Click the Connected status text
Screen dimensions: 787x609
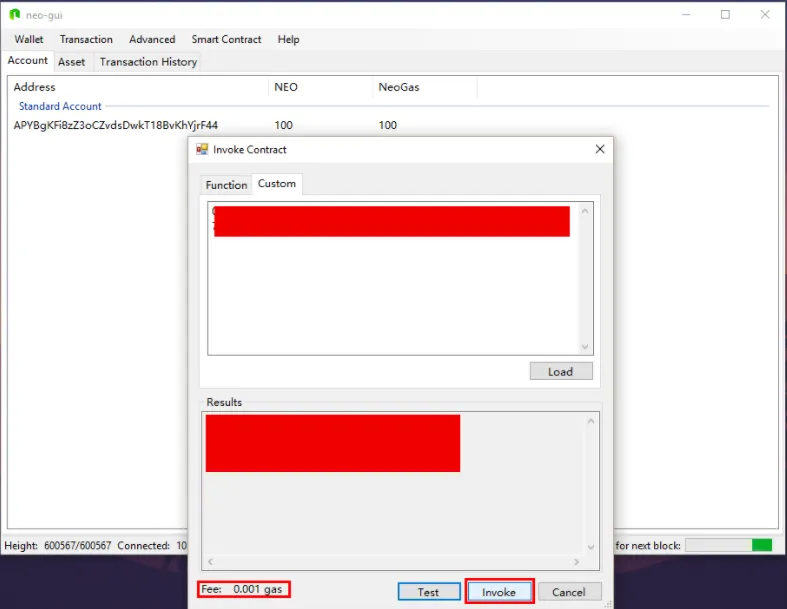coord(152,545)
